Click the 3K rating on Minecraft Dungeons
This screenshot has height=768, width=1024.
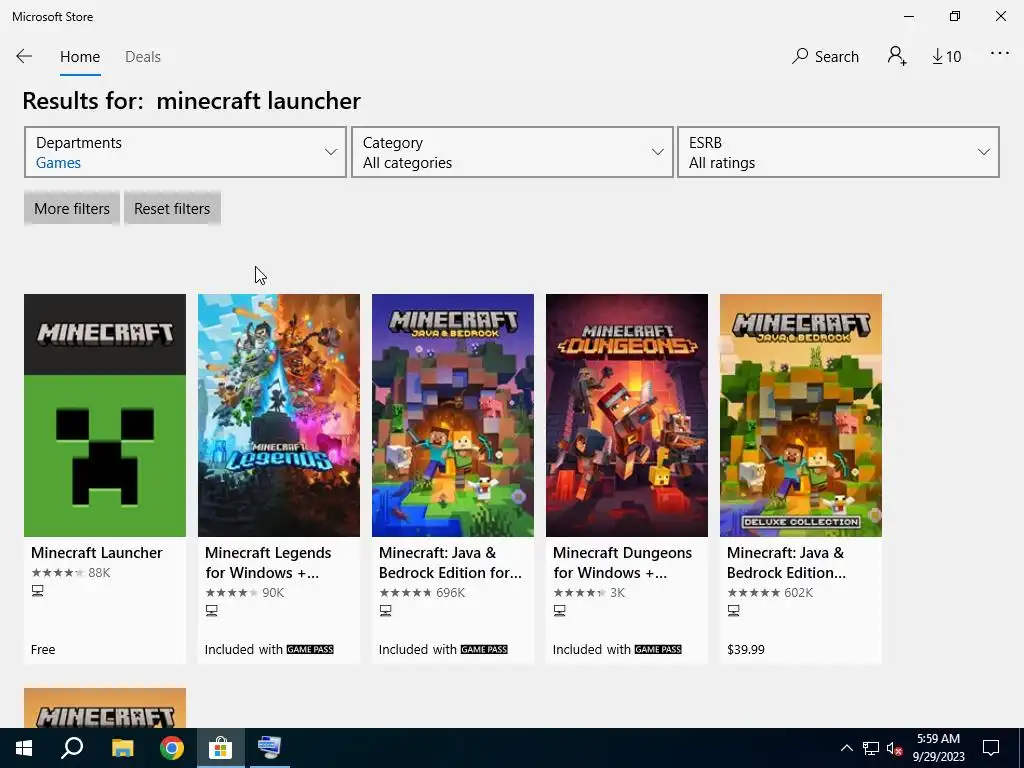(589, 593)
